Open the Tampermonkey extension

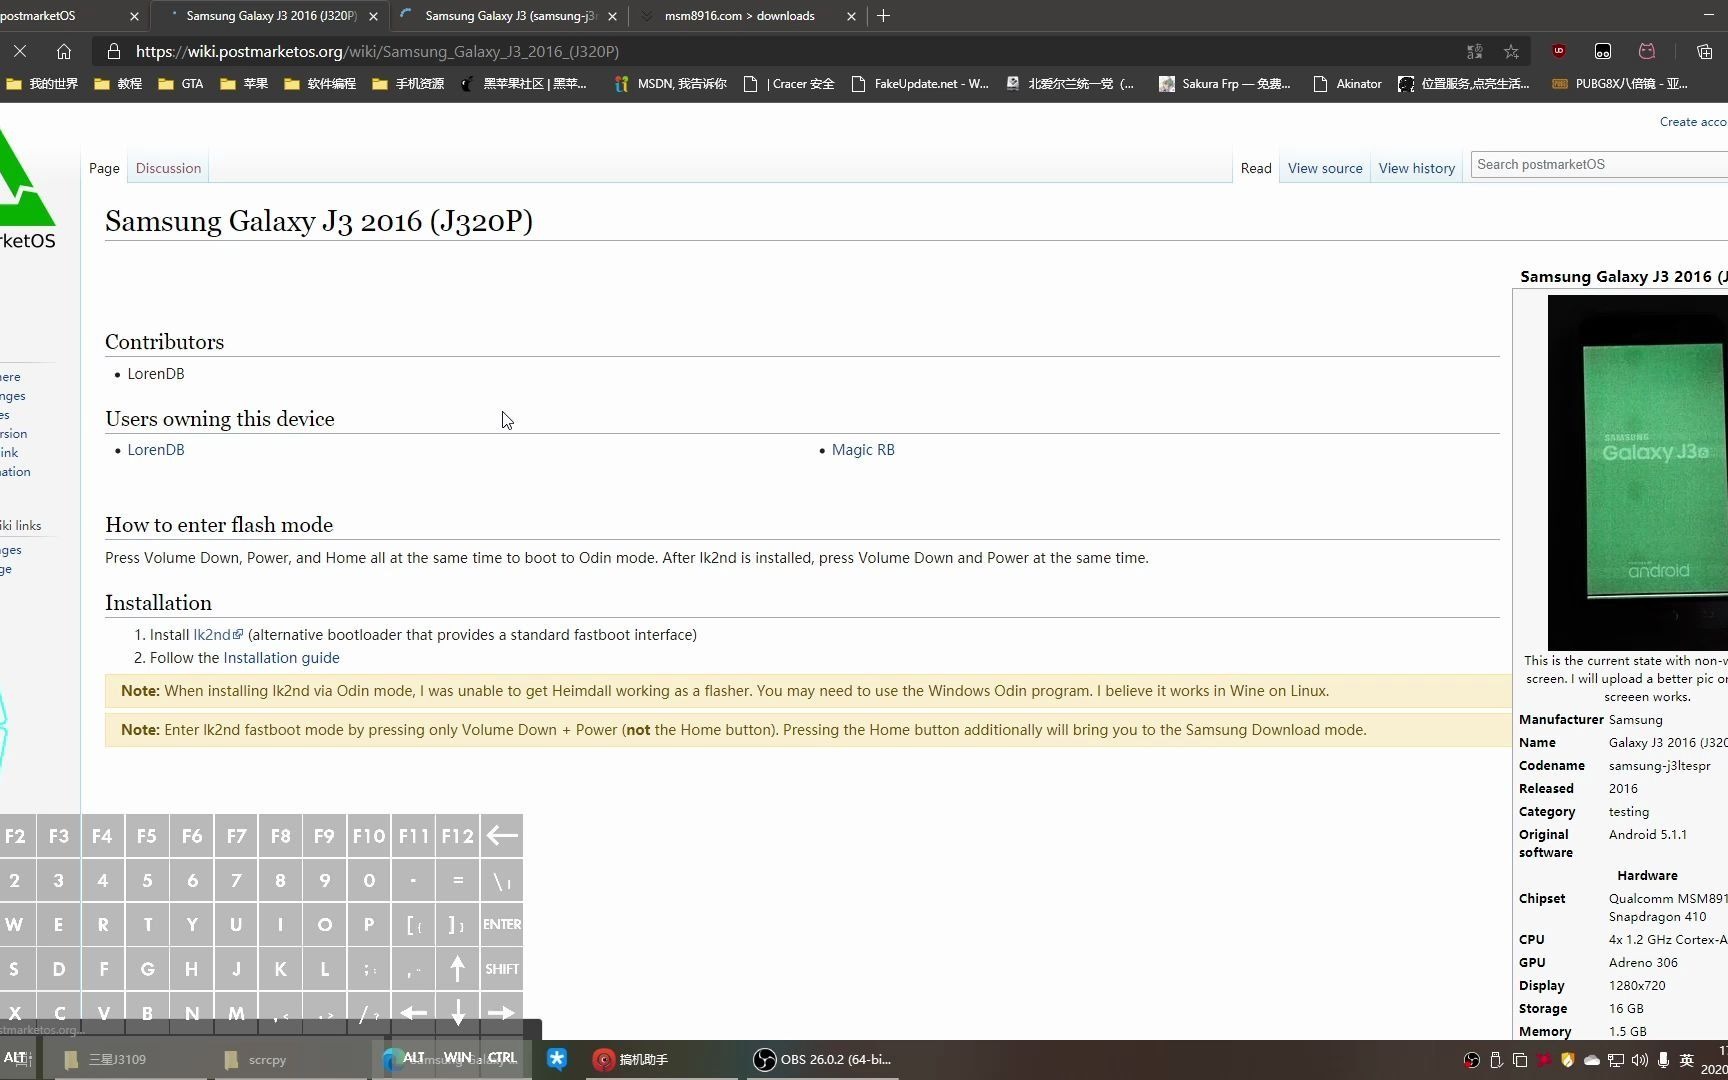1603,51
